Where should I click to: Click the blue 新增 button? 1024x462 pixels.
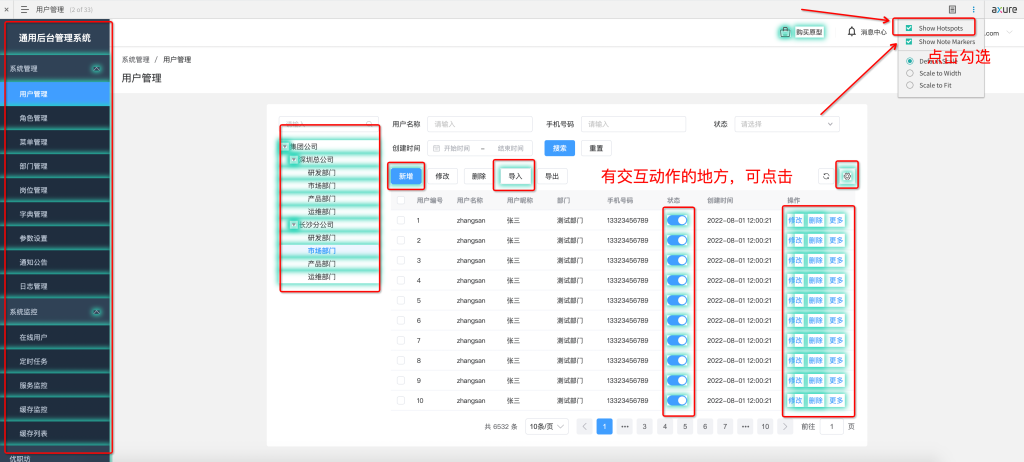(x=405, y=176)
